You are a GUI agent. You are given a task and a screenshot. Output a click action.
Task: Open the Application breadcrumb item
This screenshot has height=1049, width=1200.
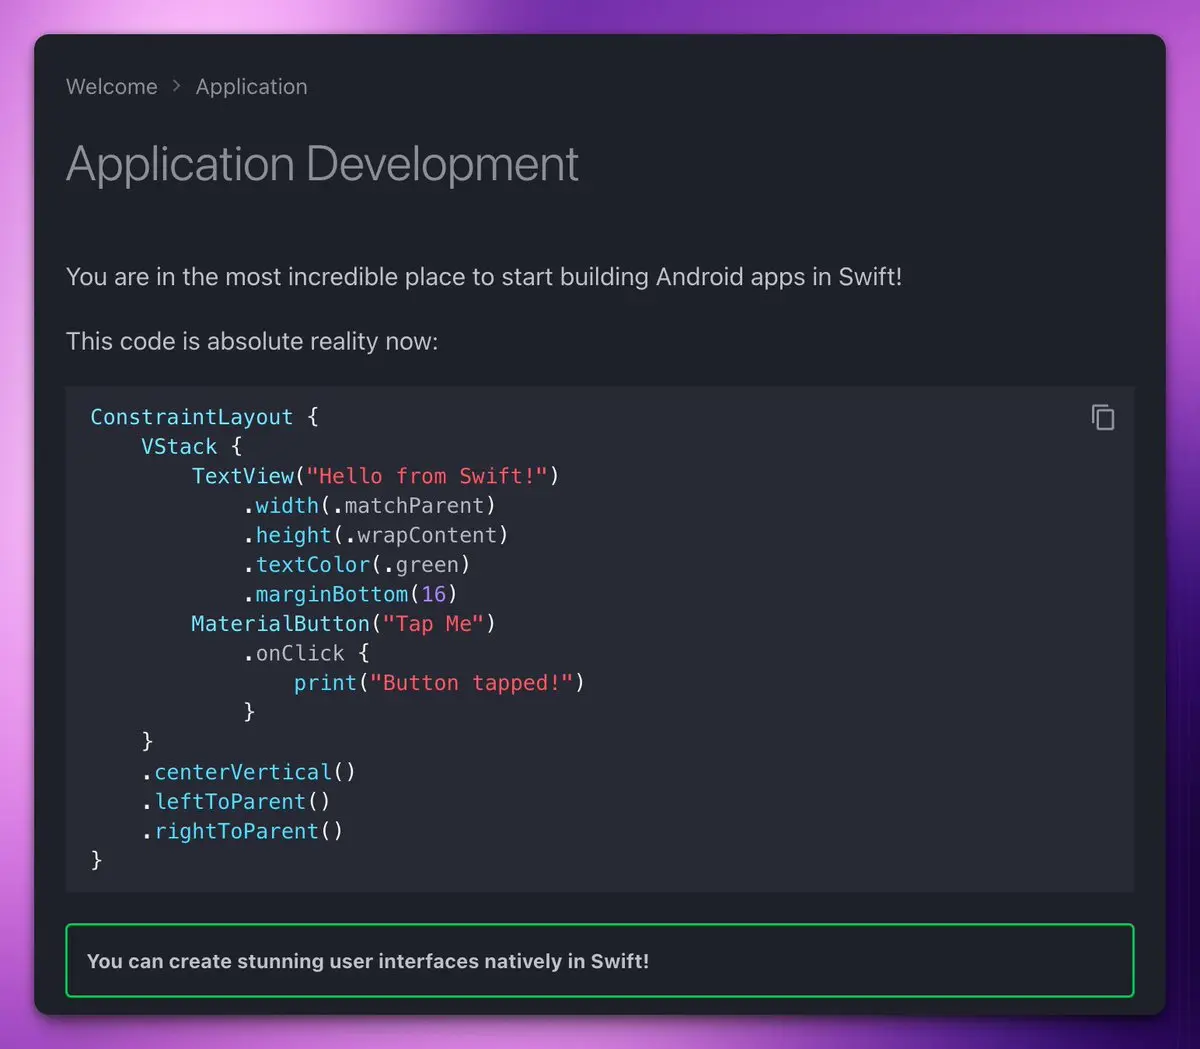[251, 87]
